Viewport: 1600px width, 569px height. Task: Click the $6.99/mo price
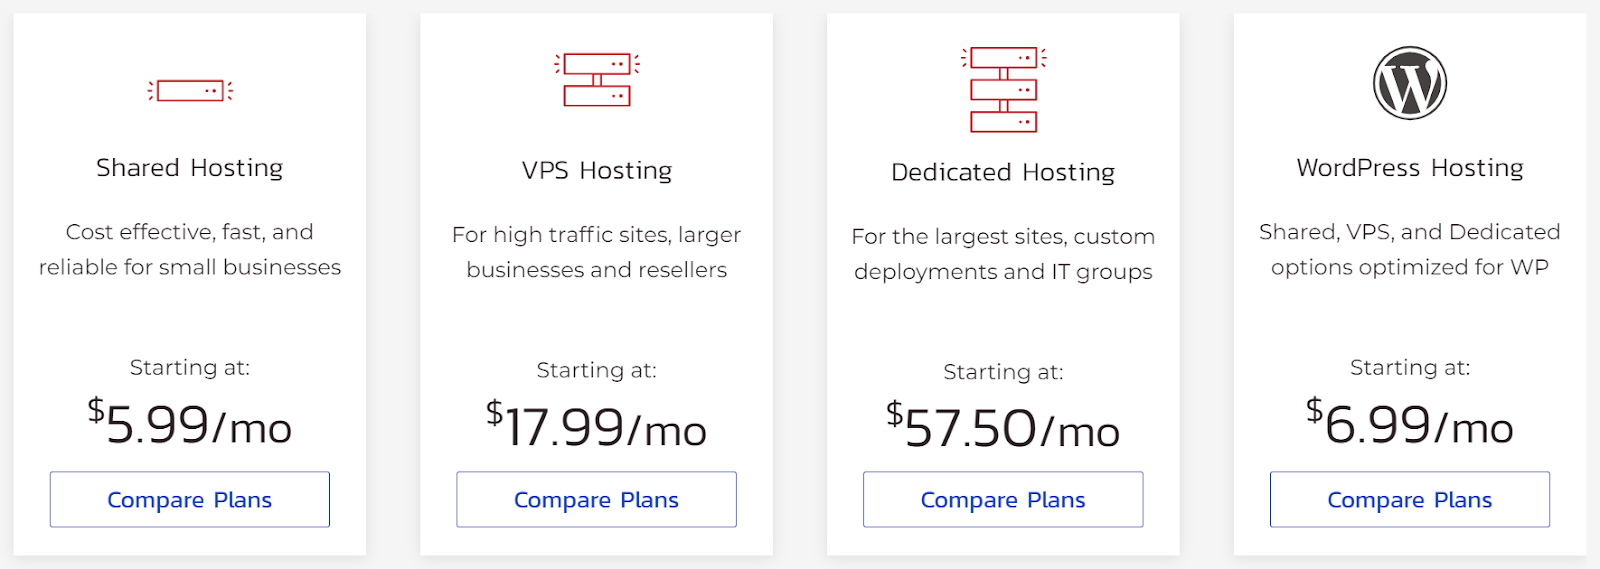coord(1410,423)
